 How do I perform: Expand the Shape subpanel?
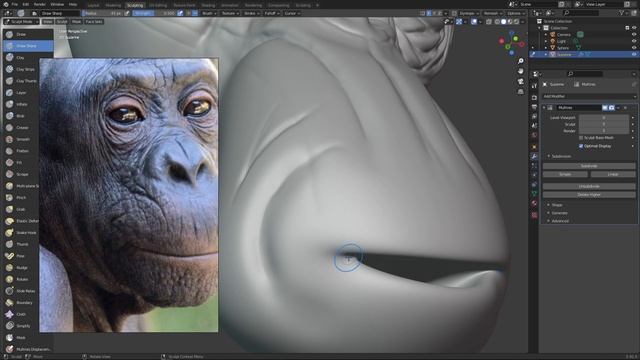pos(557,205)
